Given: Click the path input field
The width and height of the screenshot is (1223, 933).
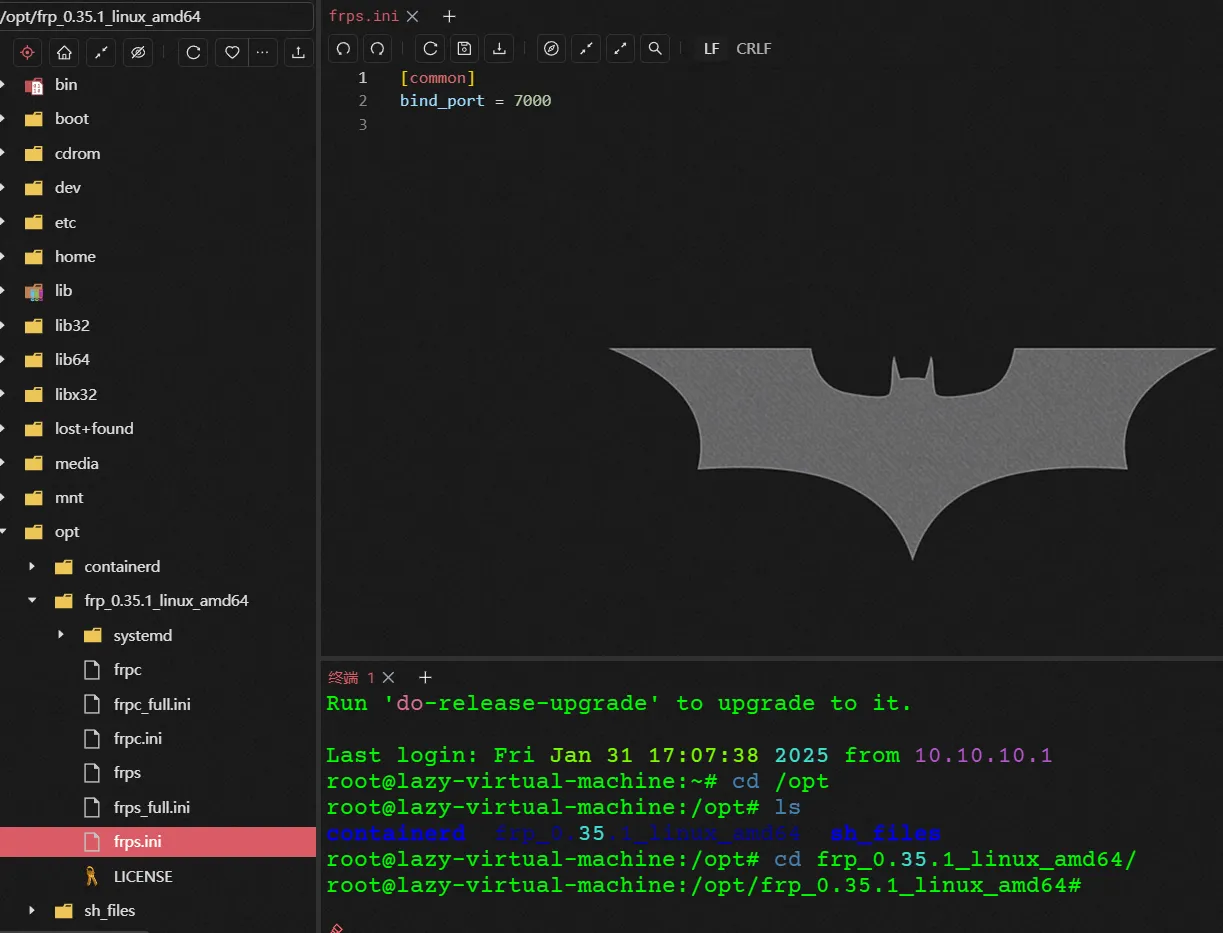Looking at the screenshot, I should click(x=158, y=16).
